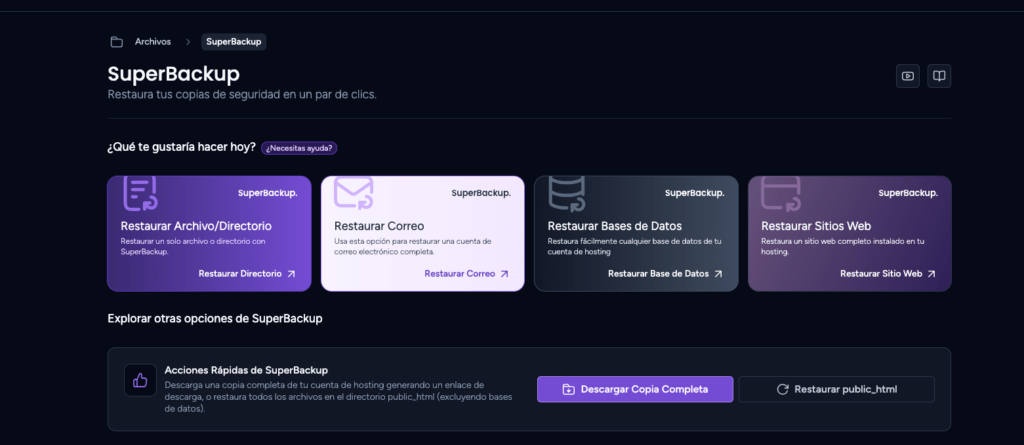Click the SuperBackup. logo on Bases de Datos card
The image size is (1024, 445).
695,193
